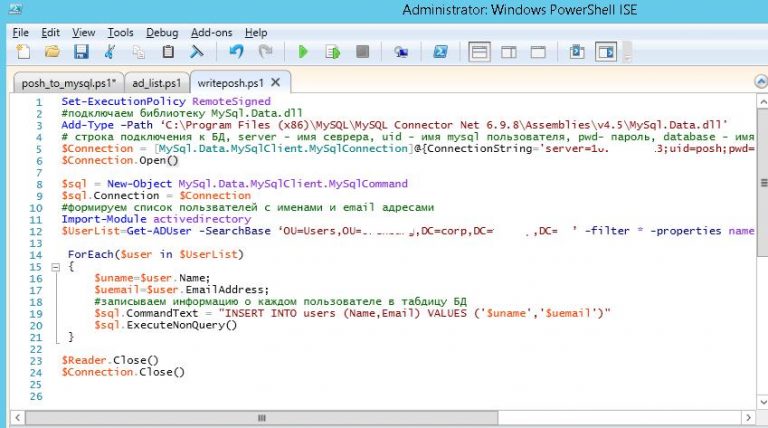The height and width of the screenshot is (428, 768).
Task: Copy selection using the Copy icon
Action: (x=139, y=52)
